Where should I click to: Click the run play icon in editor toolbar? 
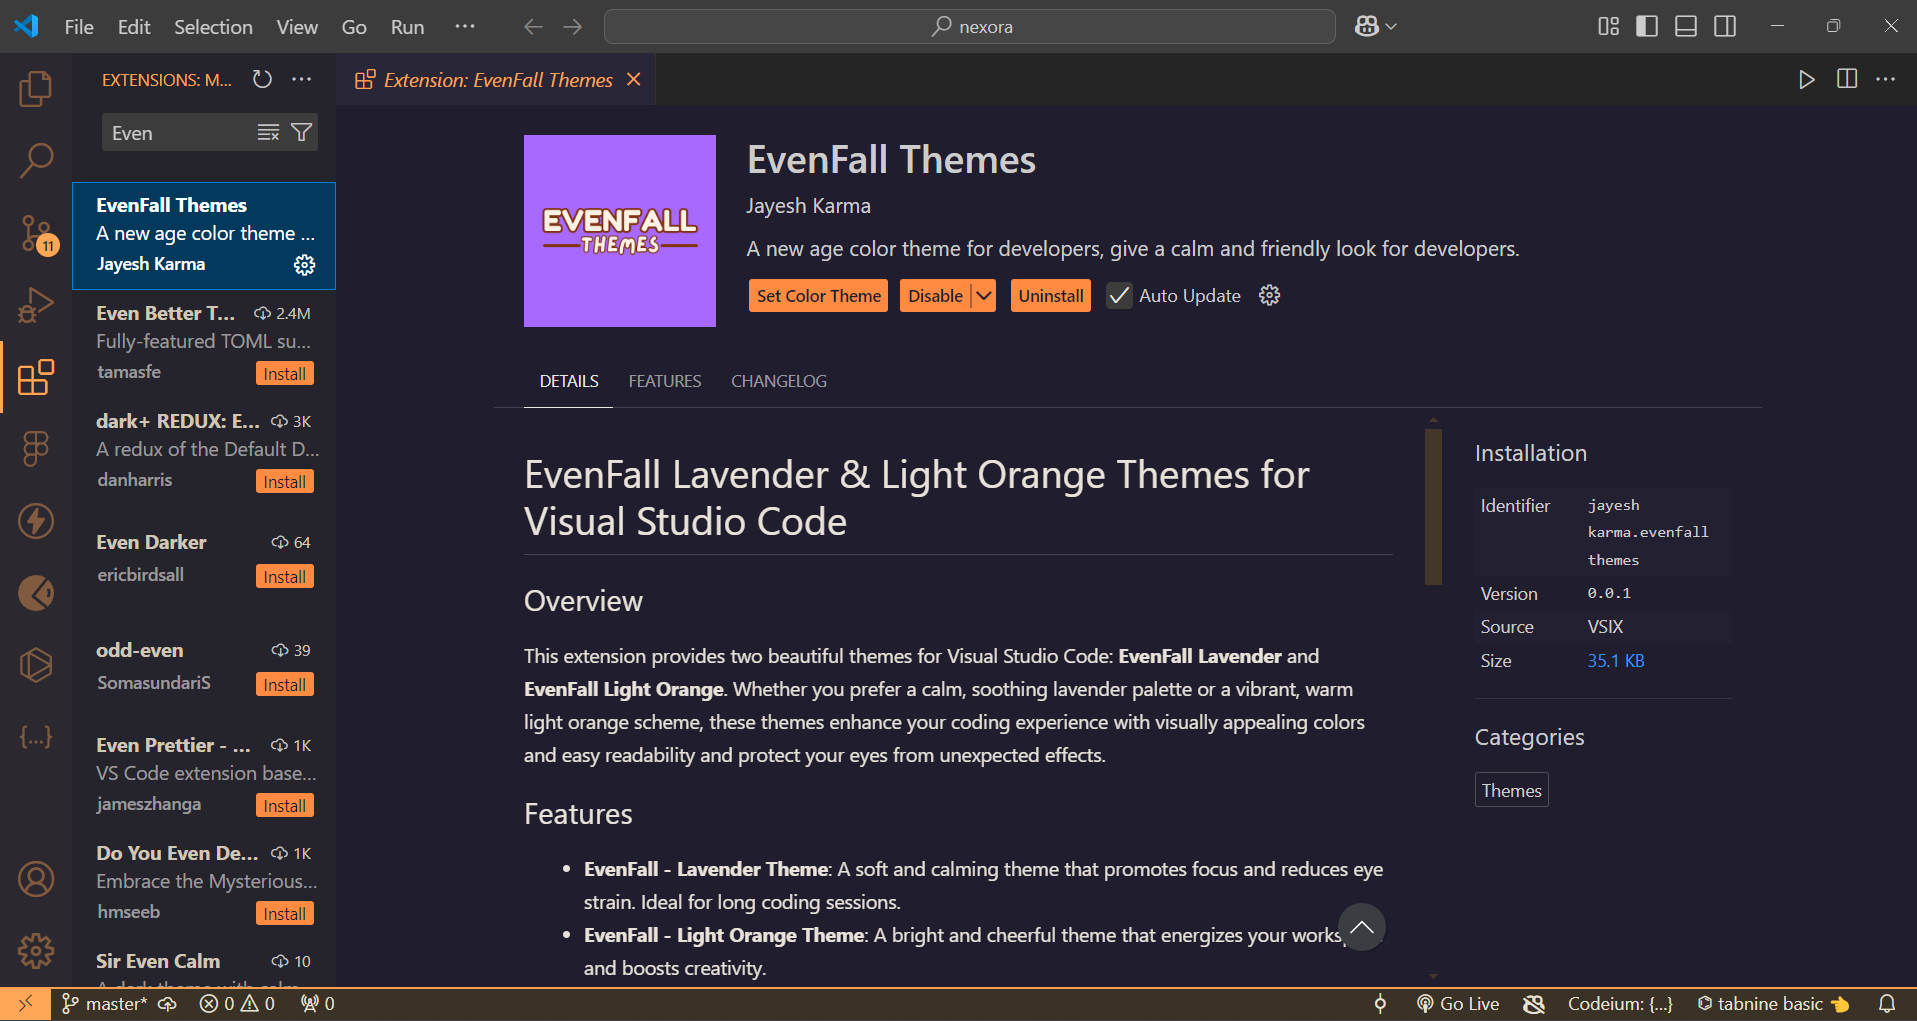click(1806, 79)
